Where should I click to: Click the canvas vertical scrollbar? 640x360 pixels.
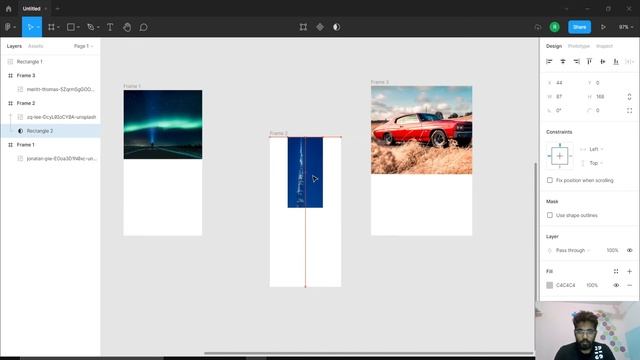(x=536, y=232)
